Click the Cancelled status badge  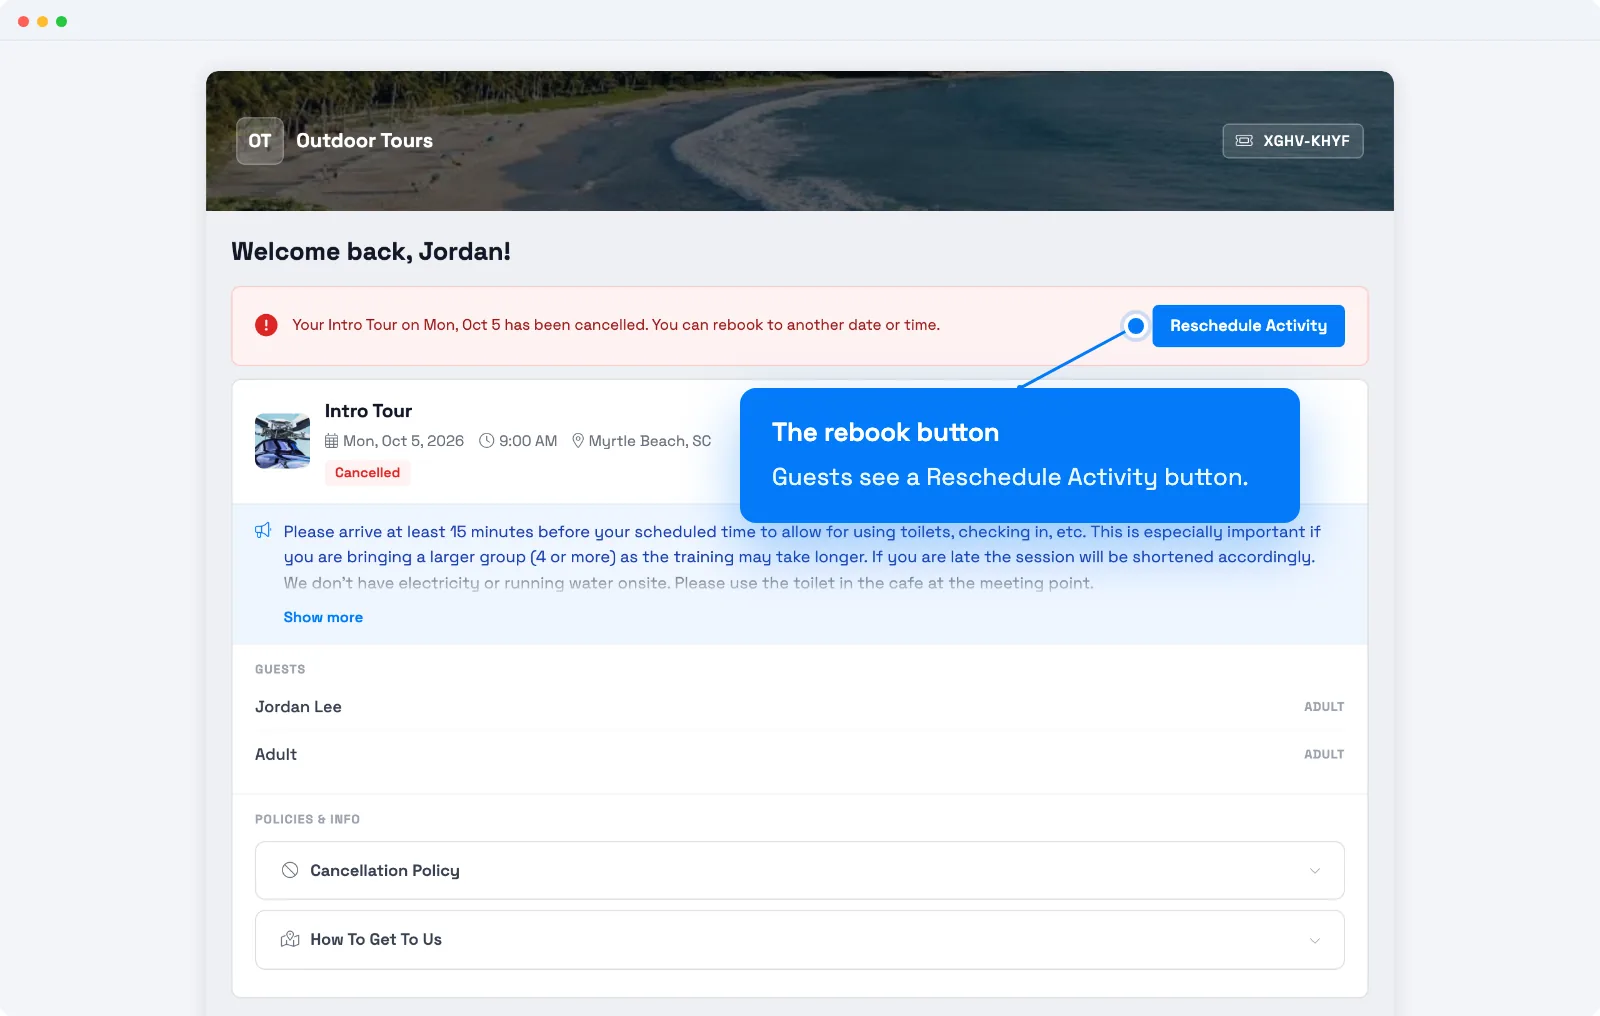click(367, 473)
